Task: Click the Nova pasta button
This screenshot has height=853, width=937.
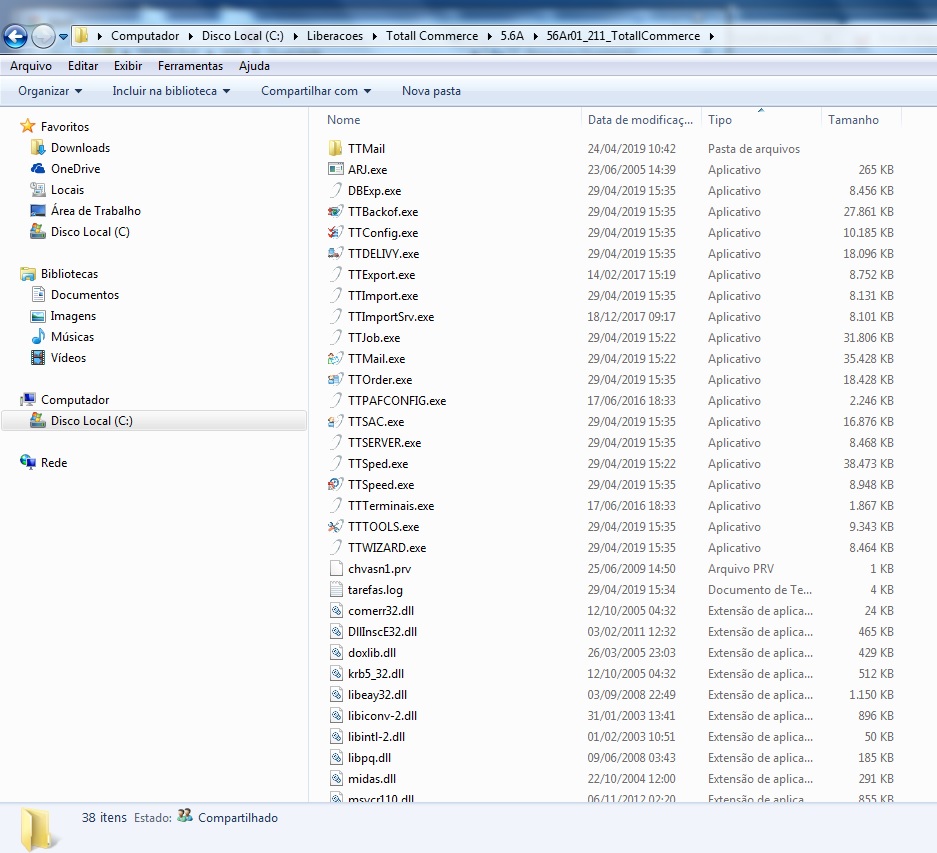Action: (431, 91)
